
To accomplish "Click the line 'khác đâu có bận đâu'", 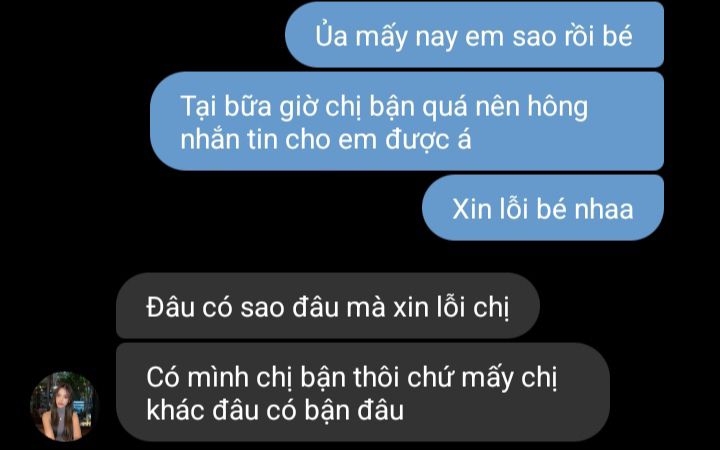I will pyautogui.click(x=275, y=410).
